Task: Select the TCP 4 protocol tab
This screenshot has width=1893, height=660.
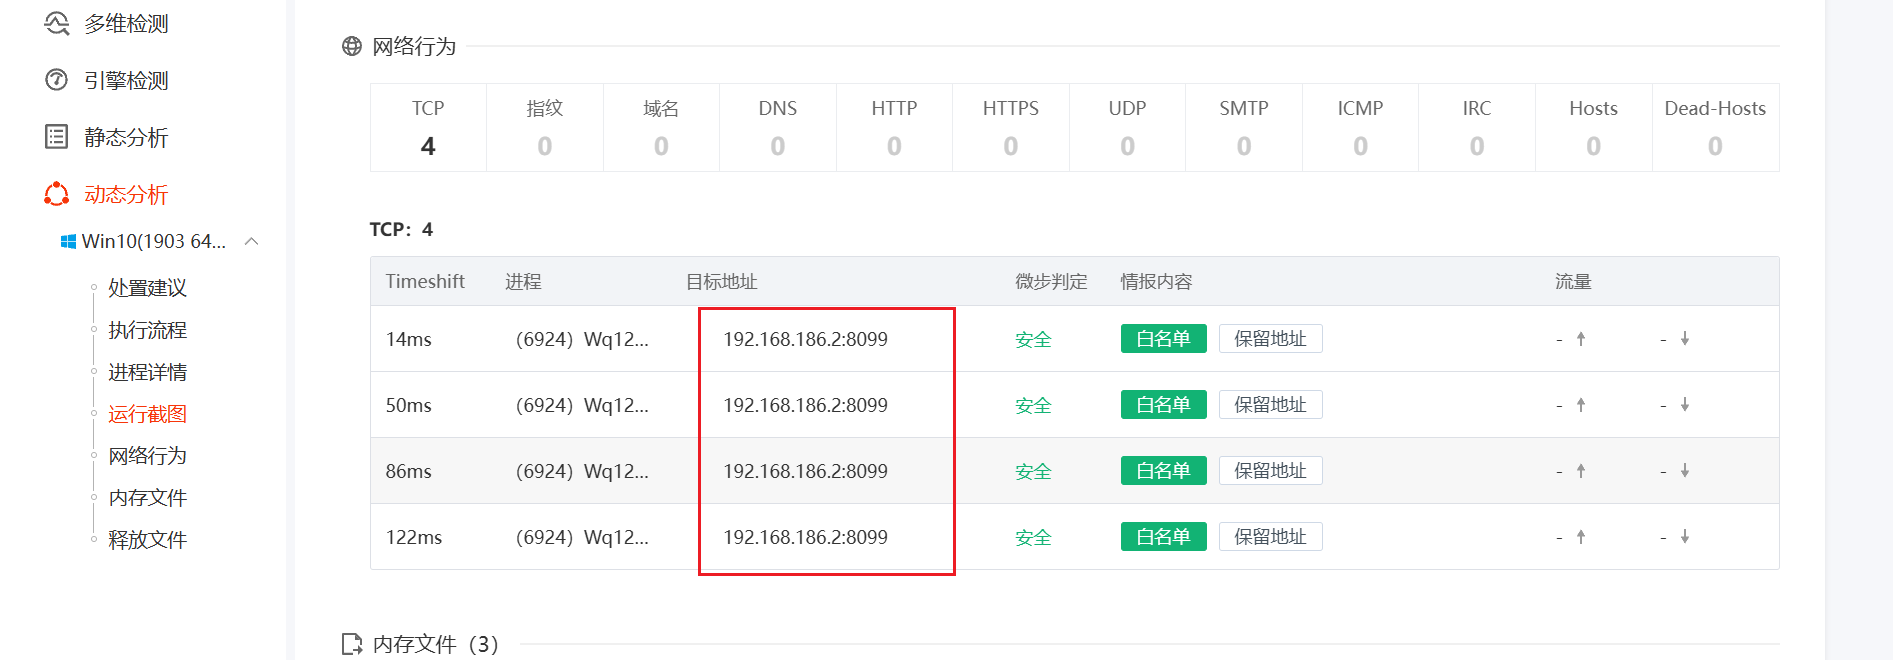Action: point(428,127)
